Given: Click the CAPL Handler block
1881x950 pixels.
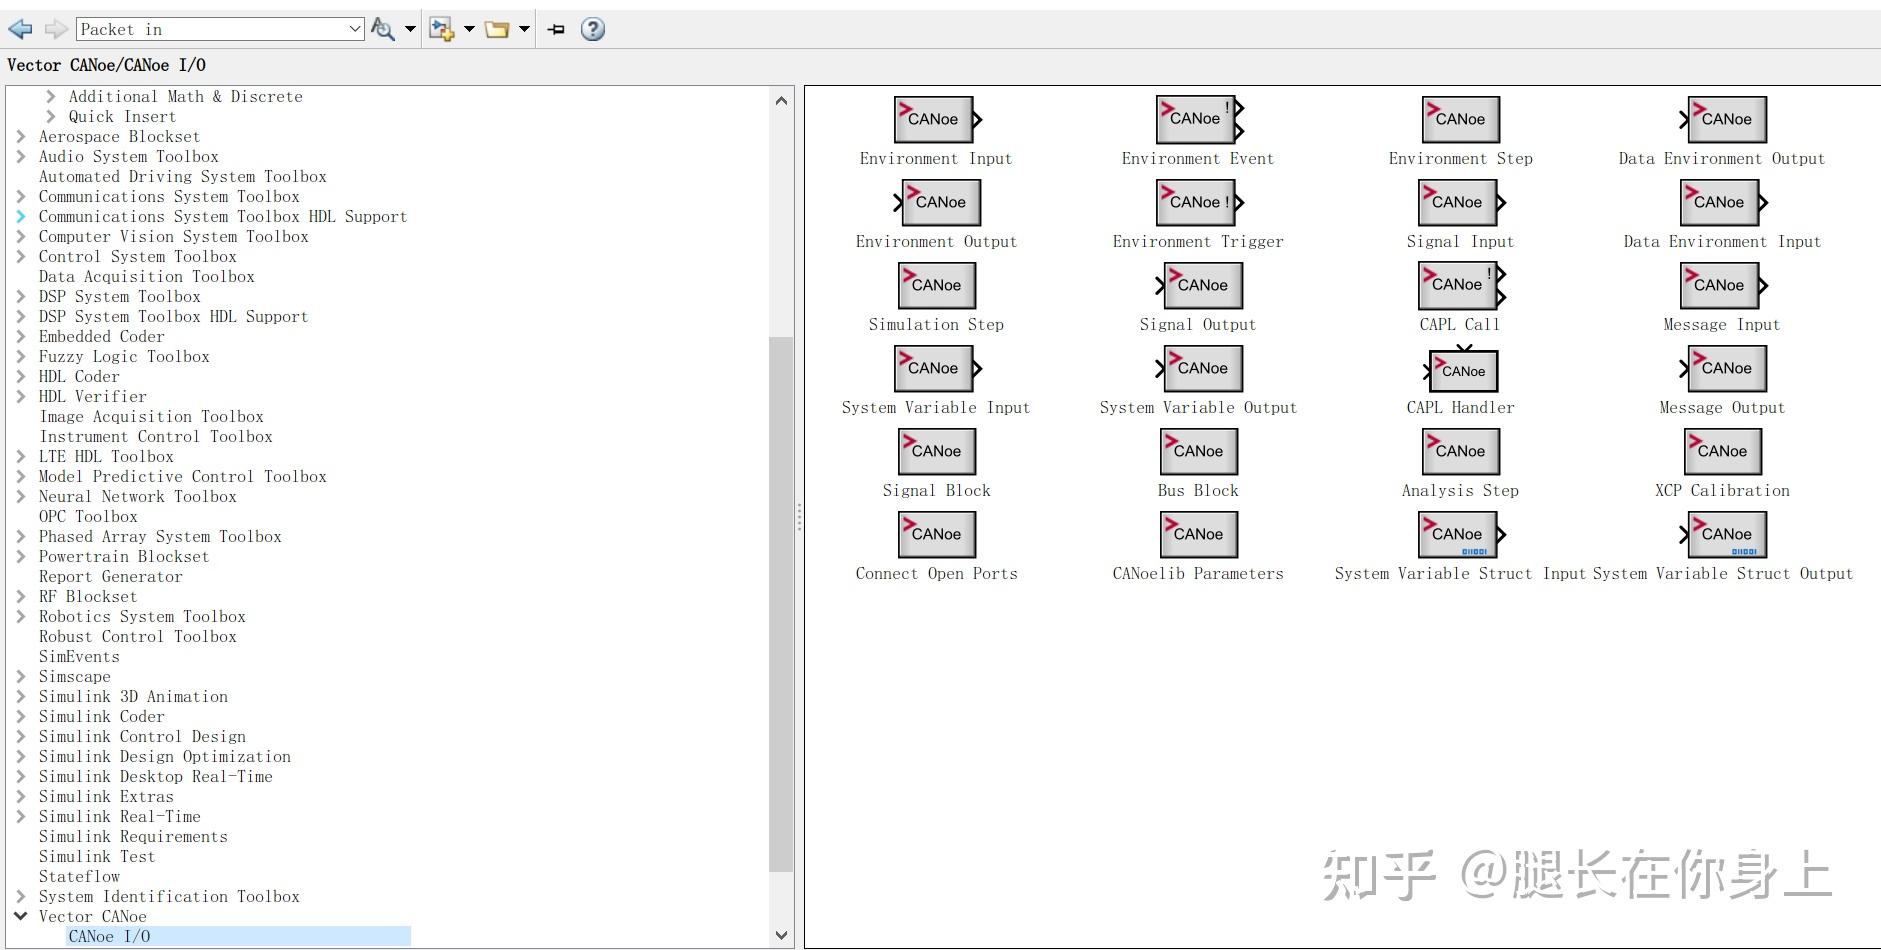Looking at the screenshot, I should pyautogui.click(x=1459, y=370).
